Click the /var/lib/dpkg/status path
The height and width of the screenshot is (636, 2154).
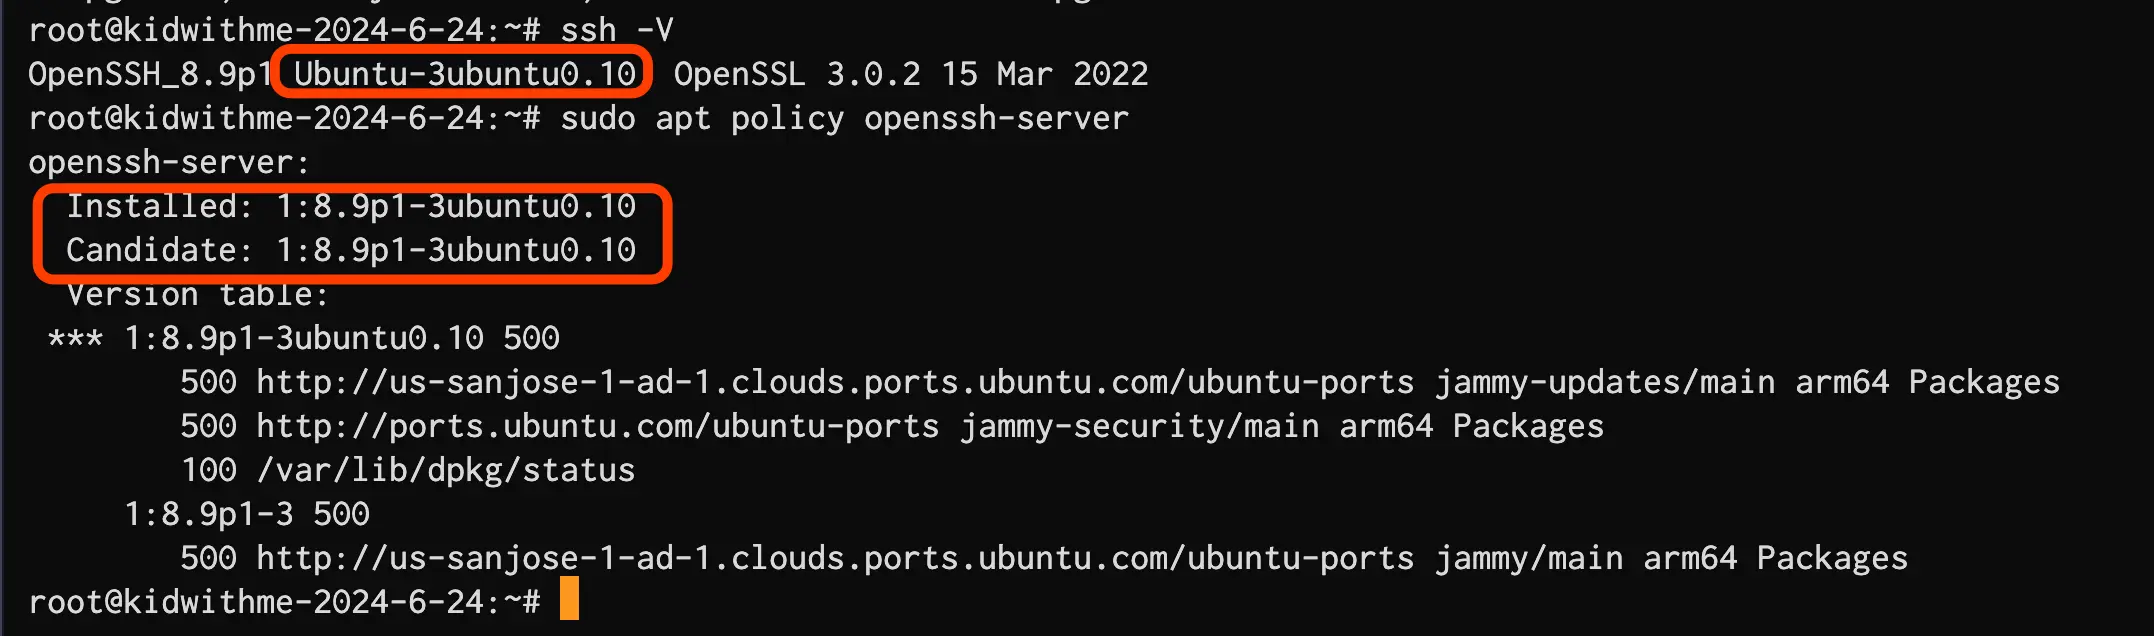[x=446, y=470]
